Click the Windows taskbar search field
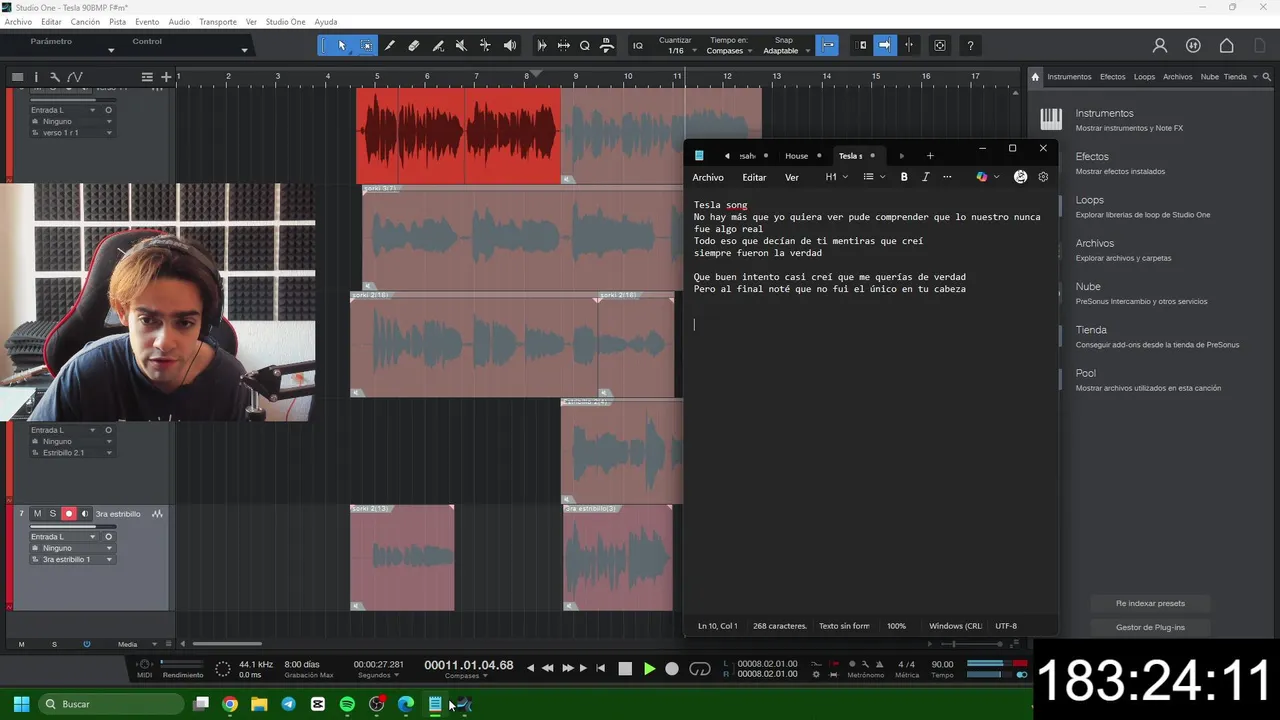Viewport: 1280px width, 720px height. [x=112, y=704]
